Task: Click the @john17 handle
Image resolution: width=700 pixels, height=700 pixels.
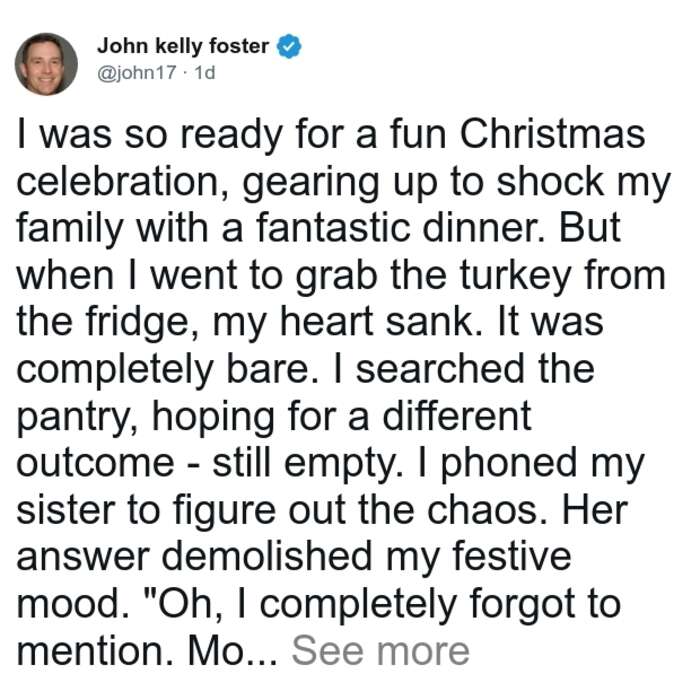Action: point(137,72)
